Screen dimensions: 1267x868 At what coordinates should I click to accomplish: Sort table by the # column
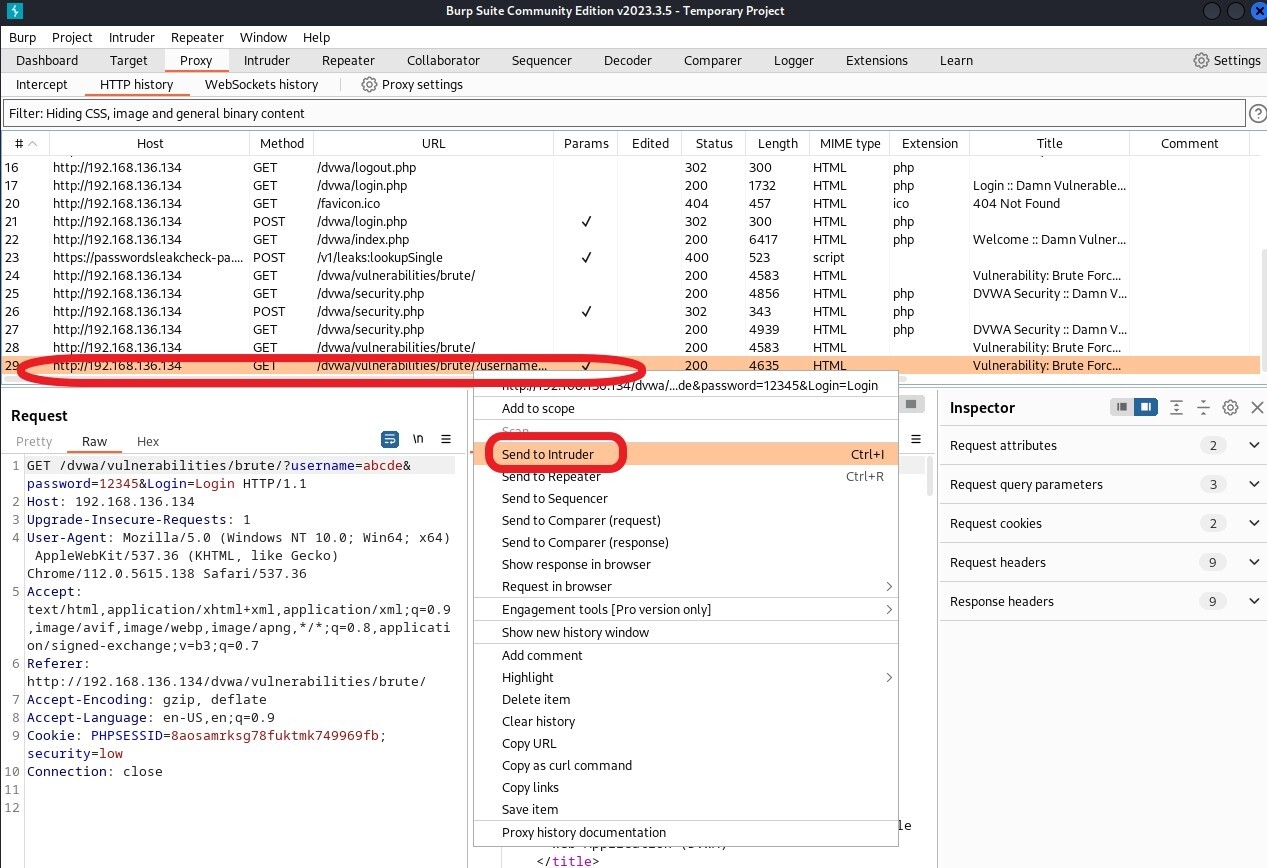click(x=25, y=144)
